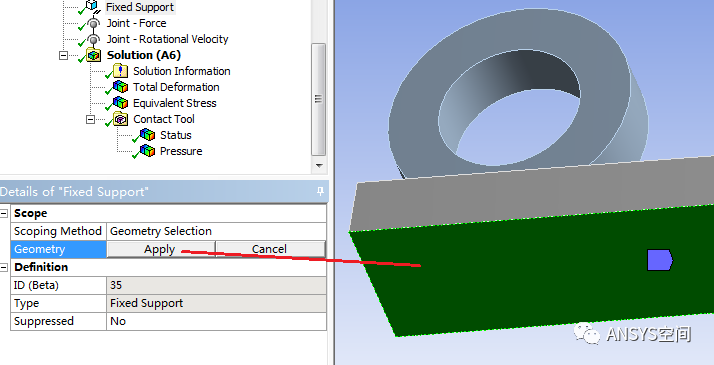The image size is (714, 365).
Task: Open the Solution Information icon
Action: coord(120,71)
